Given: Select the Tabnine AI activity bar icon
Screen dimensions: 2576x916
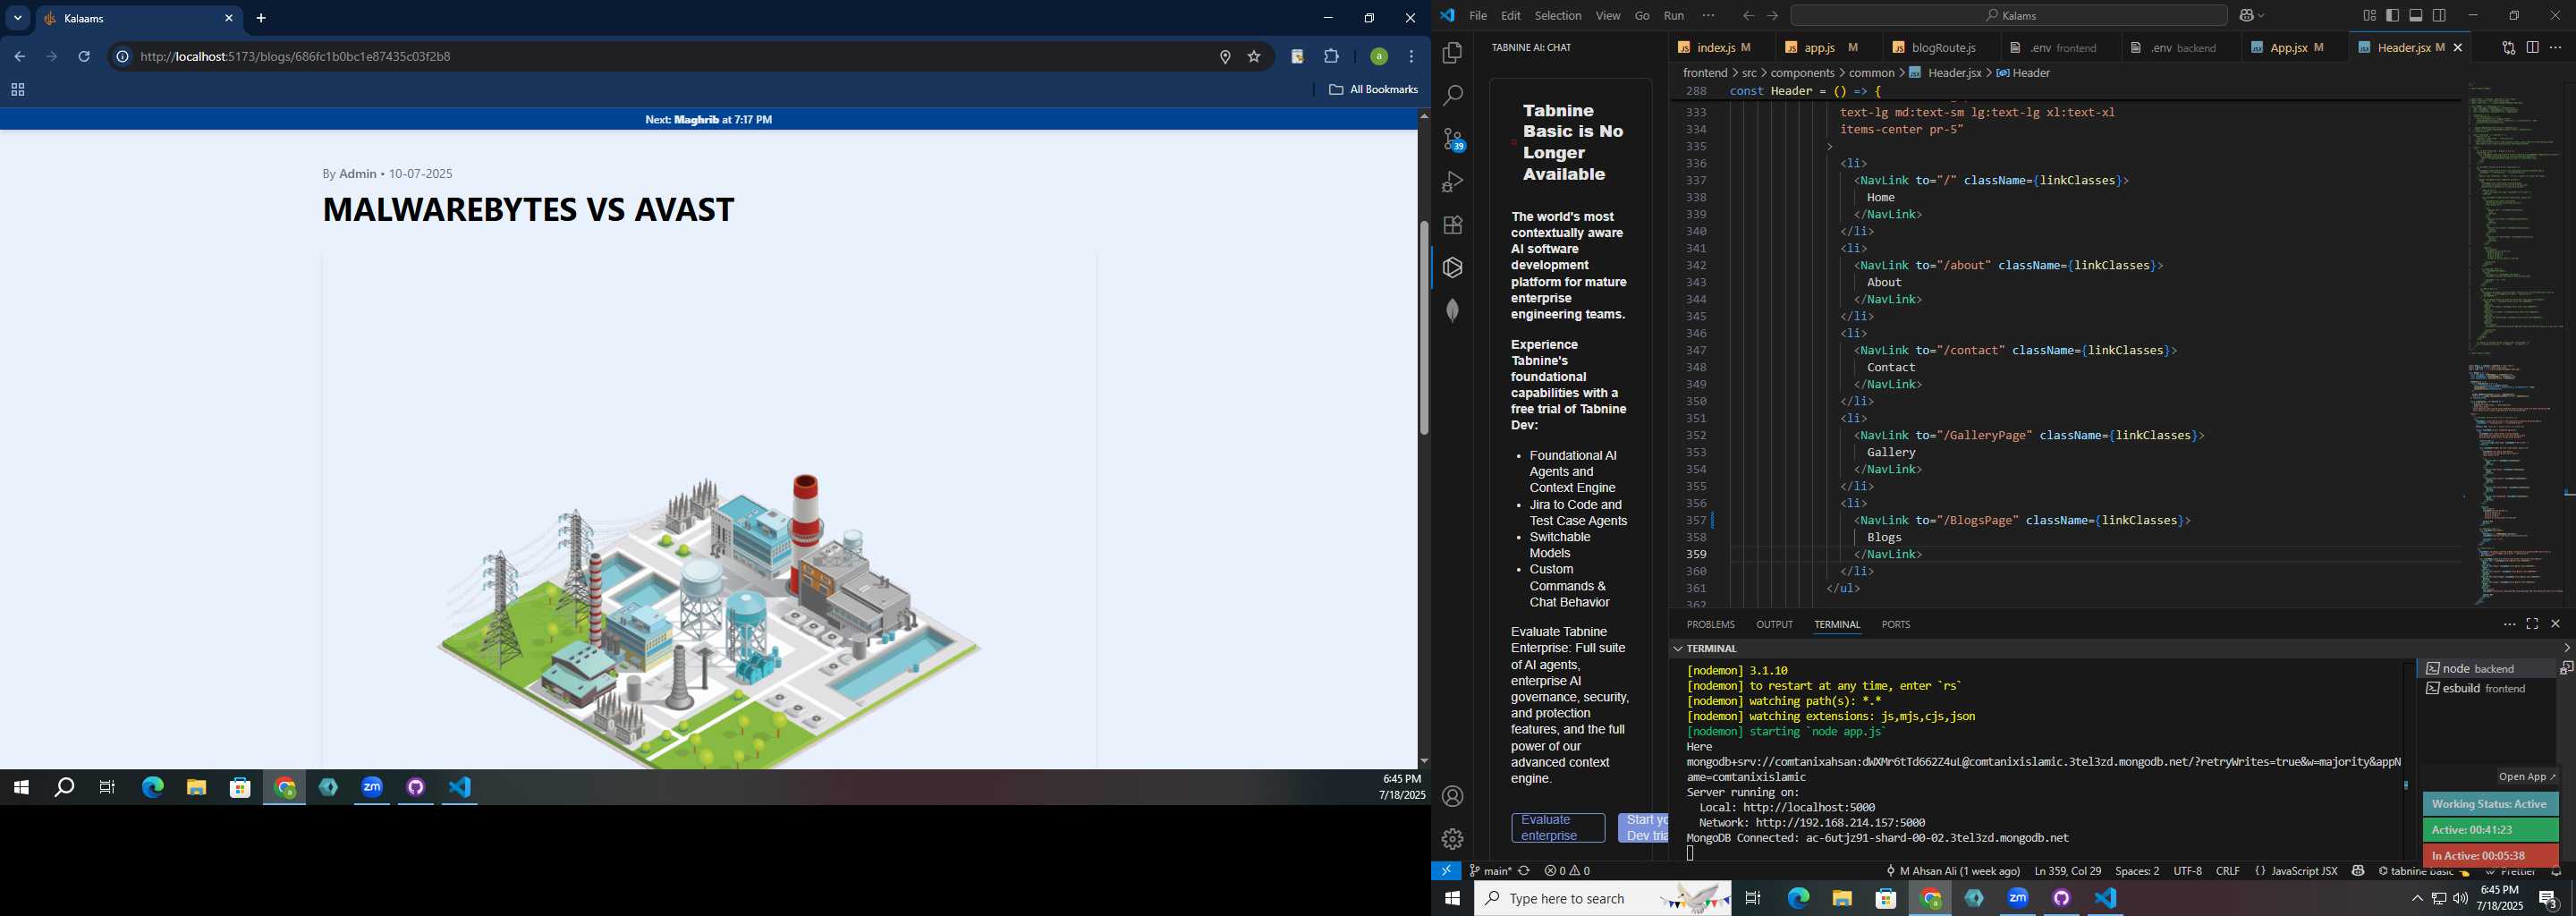Looking at the screenshot, I should (x=1452, y=268).
